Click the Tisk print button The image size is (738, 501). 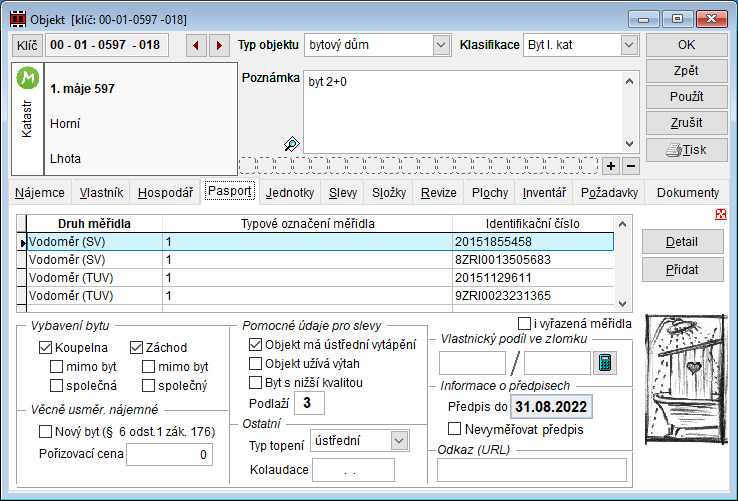(x=685, y=150)
